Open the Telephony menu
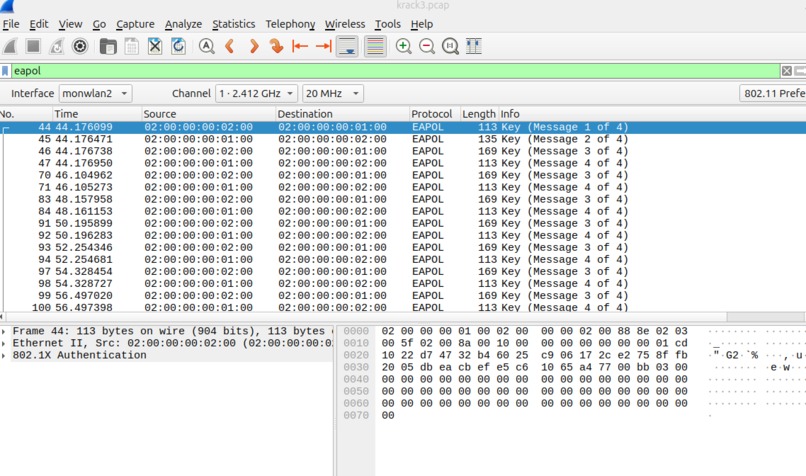Viewport: 806px width, 476px height. [290, 24]
